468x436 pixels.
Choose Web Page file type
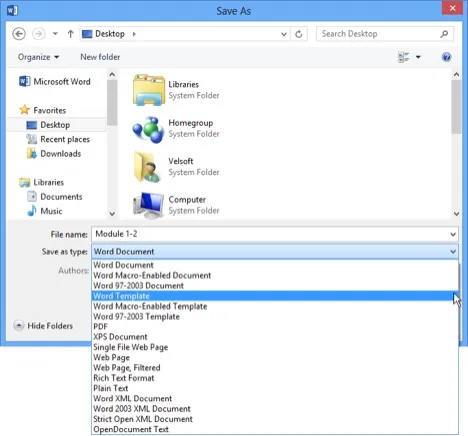[x=275, y=357]
